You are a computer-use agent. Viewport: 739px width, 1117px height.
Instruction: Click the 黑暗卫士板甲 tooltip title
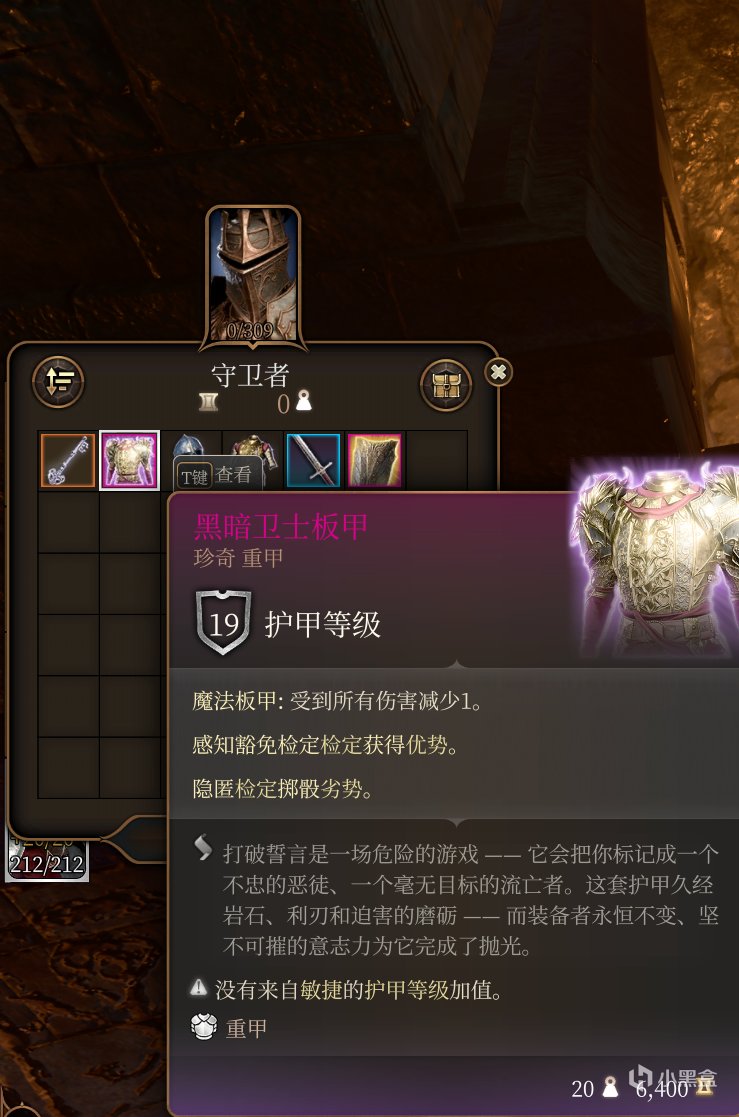click(x=281, y=526)
